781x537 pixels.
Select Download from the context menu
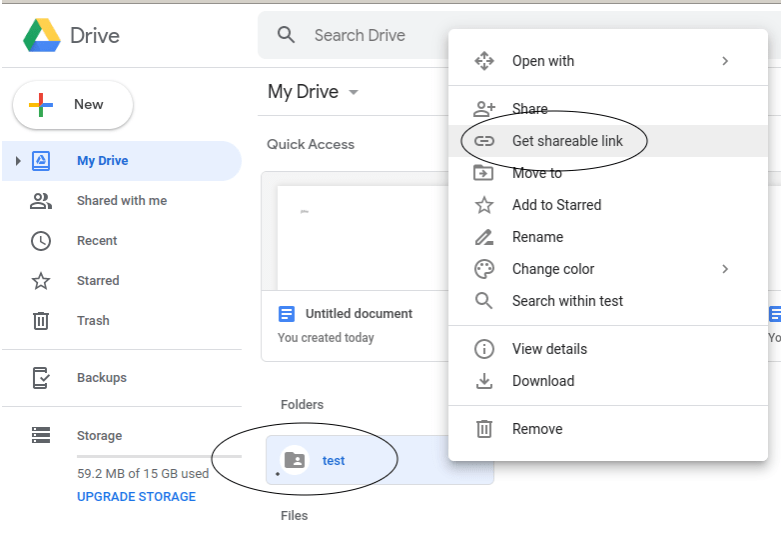click(x=543, y=381)
